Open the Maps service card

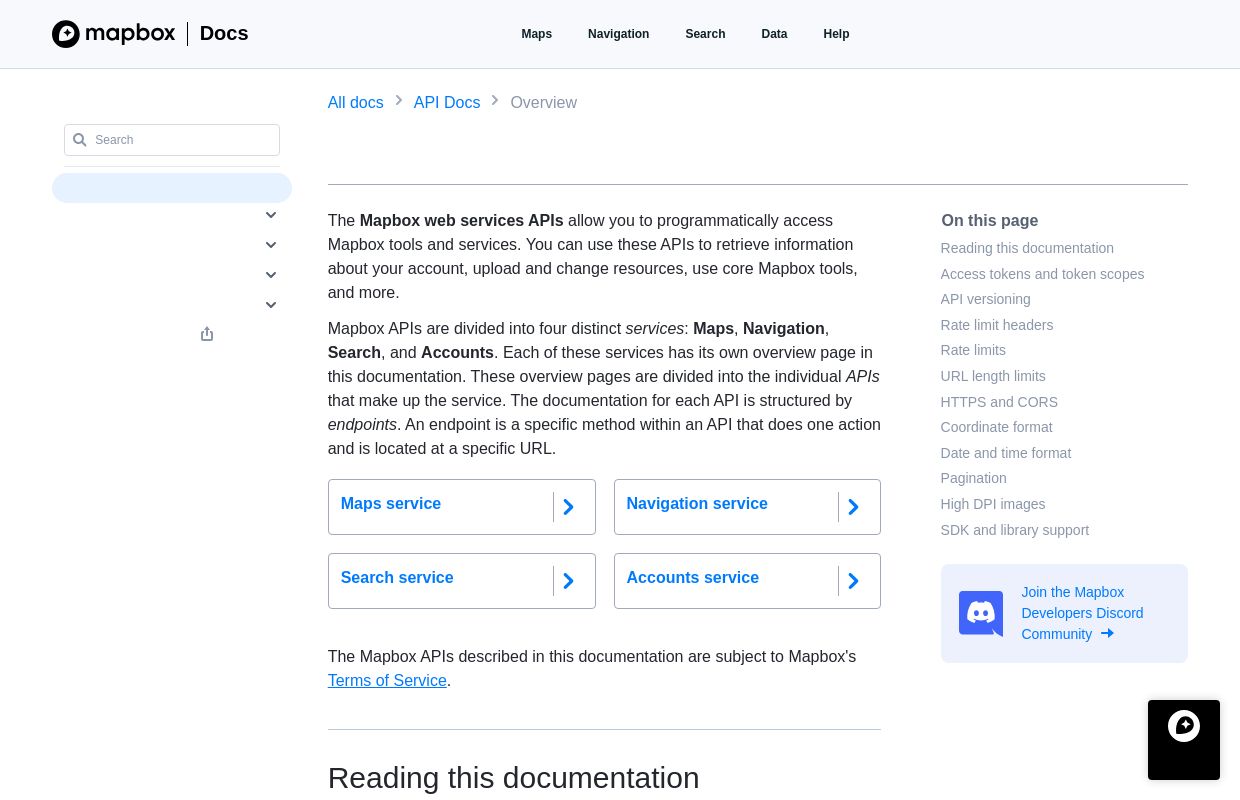pos(462,507)
